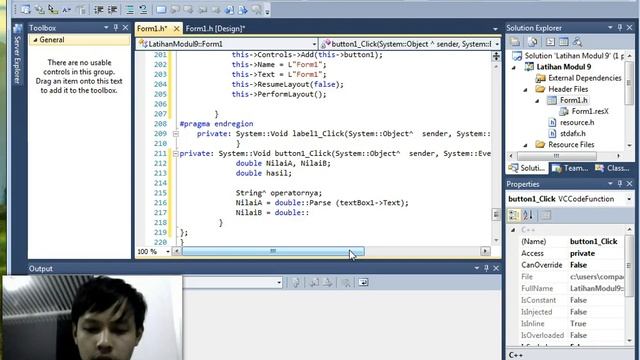The image size is (640, 360).
Task: Click Show All Files icon in Solution Explorer
Action: pos(533,42)
